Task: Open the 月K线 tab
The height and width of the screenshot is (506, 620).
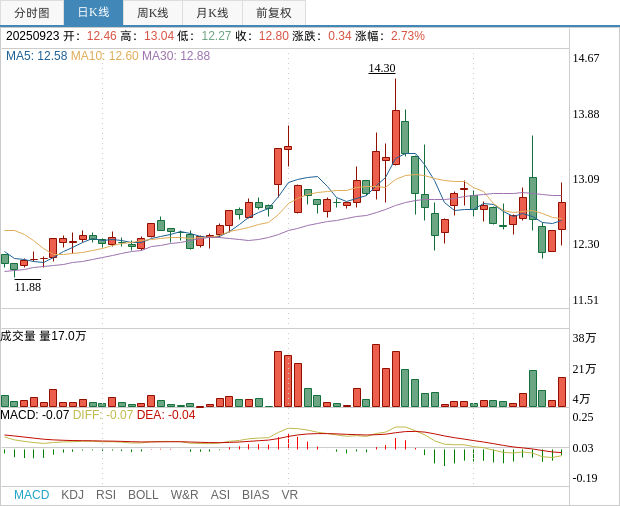Action: tap(212, 13)
